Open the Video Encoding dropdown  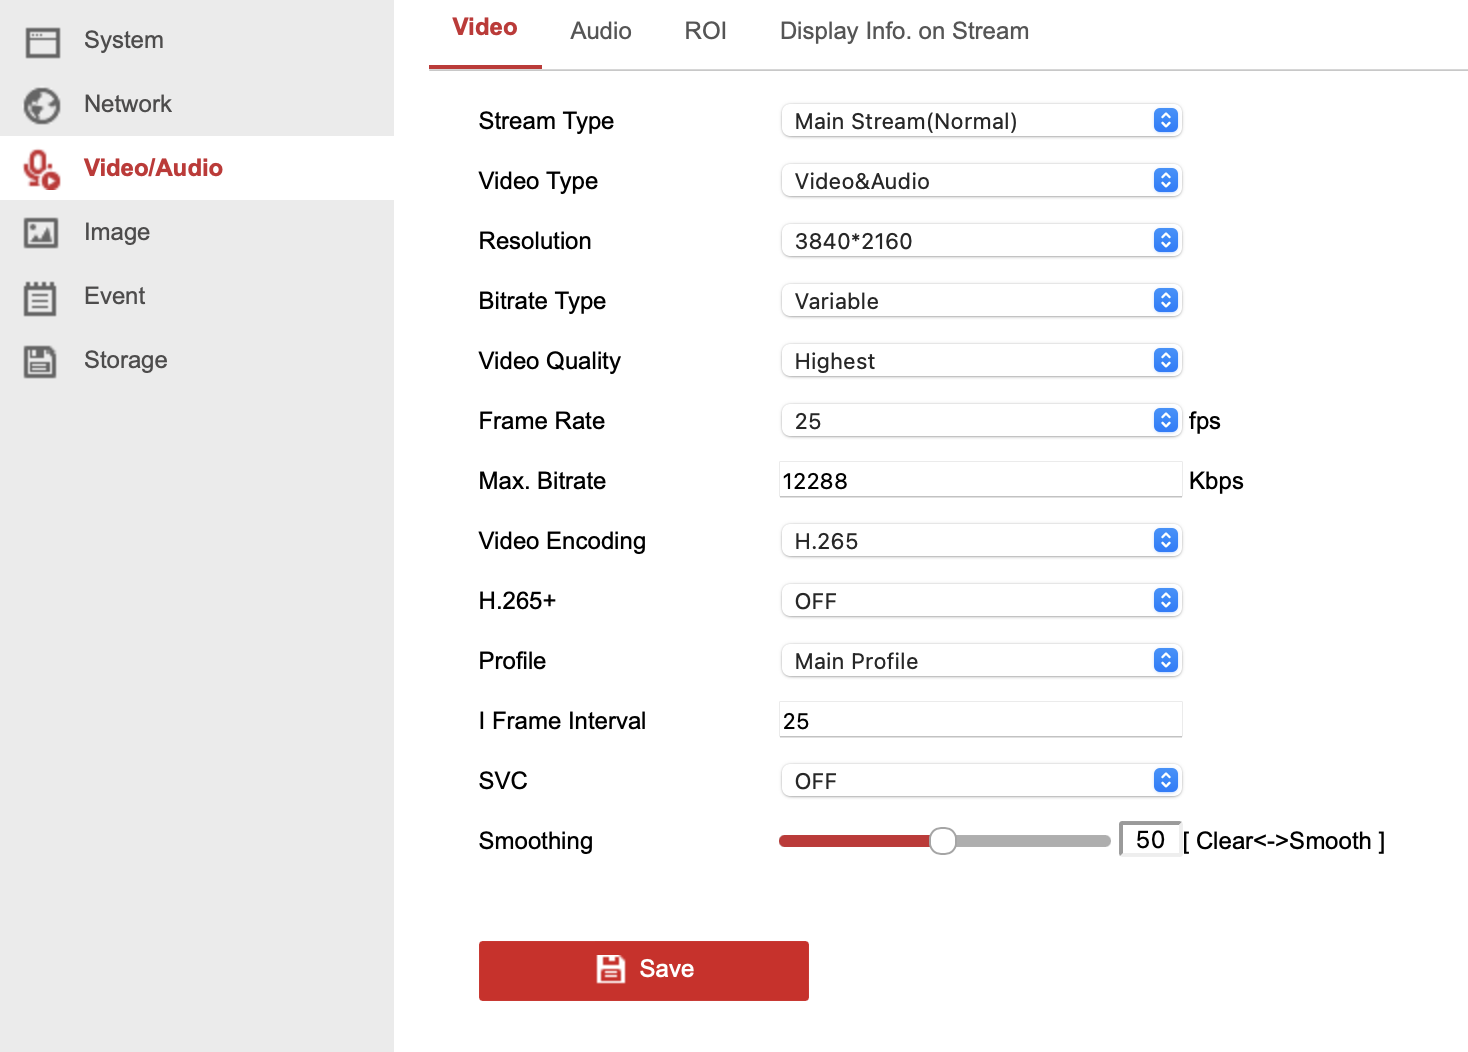pos(980,541)
